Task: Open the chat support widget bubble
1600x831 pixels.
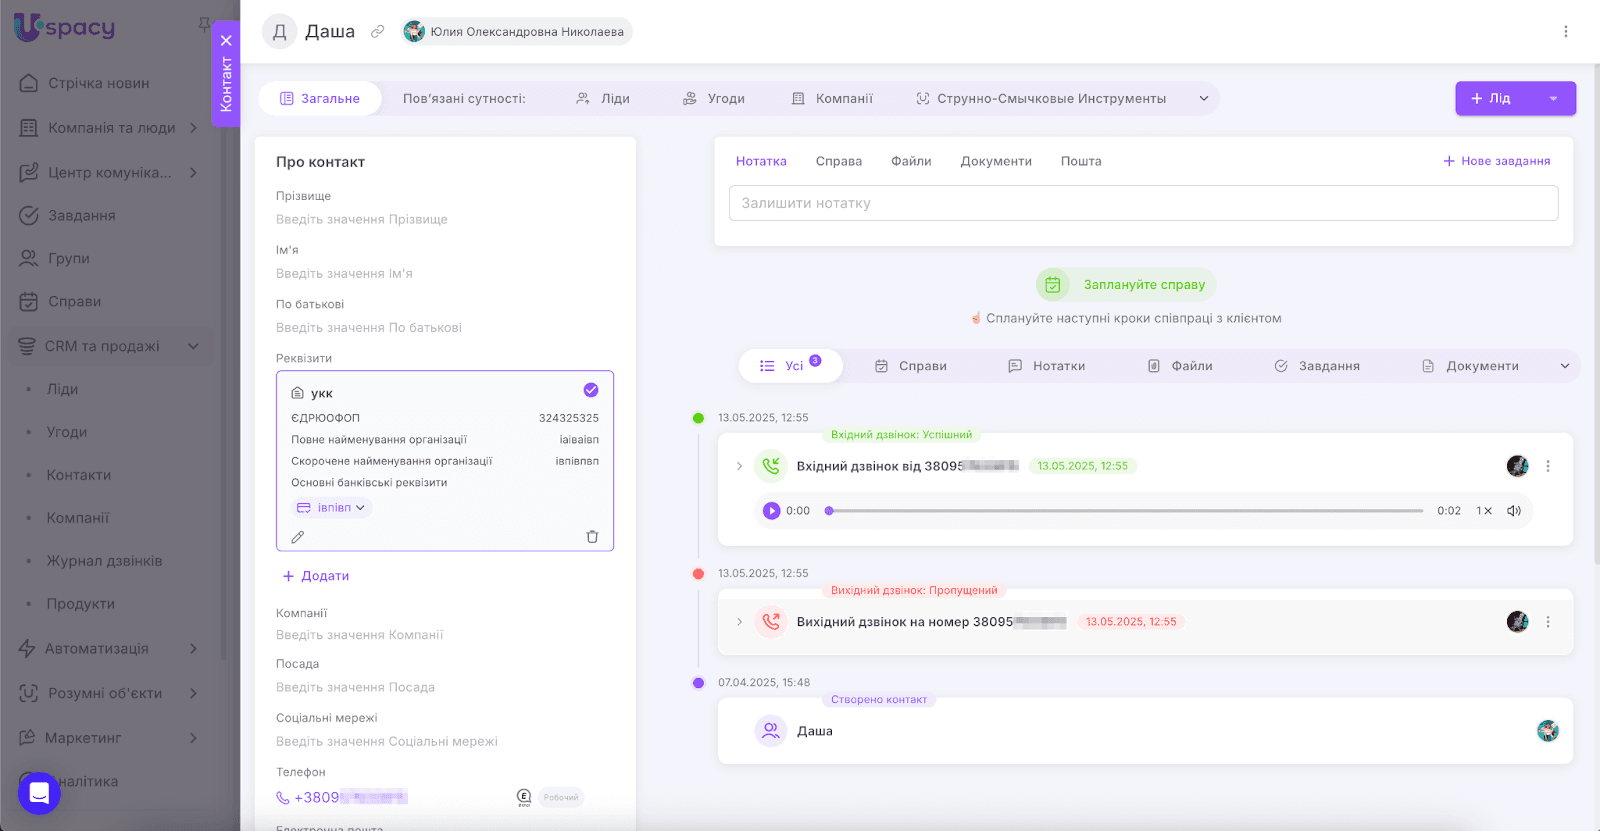Action: pos(39,793)
